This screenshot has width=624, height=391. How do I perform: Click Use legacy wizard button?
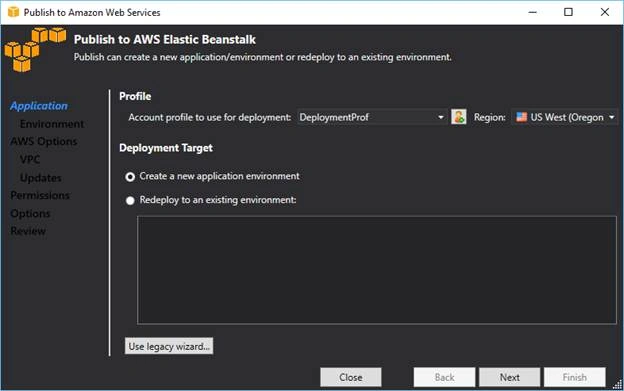tap(169, 346)
